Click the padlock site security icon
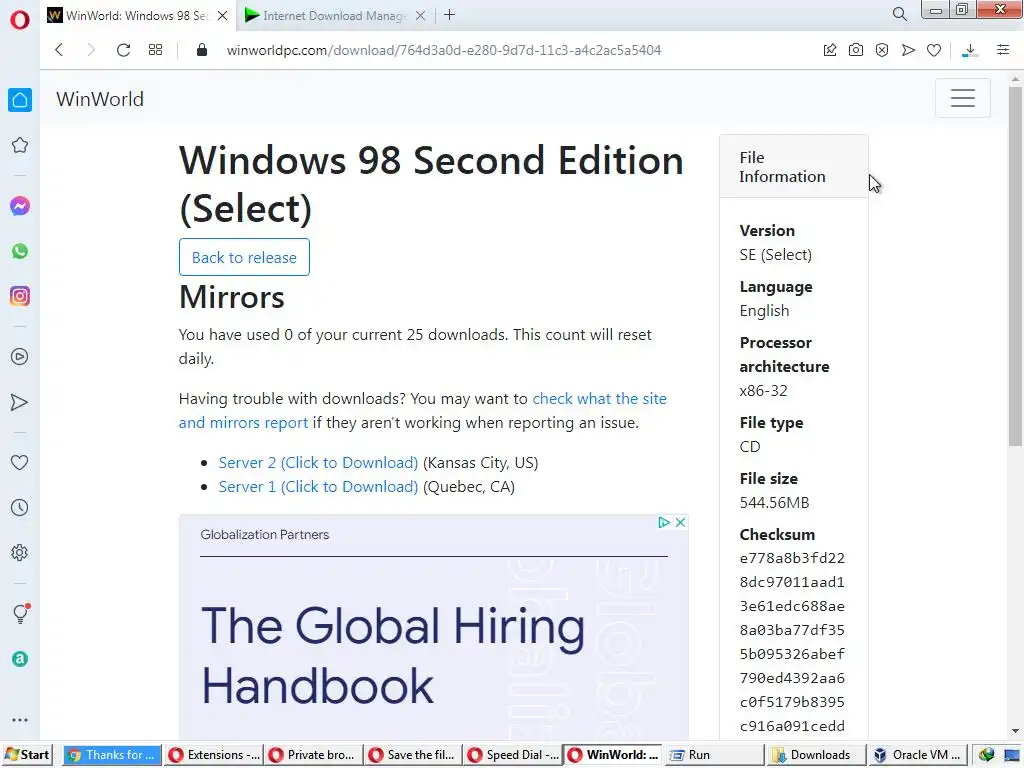Viewport: 1024px width, 768px height. (202, 50)
